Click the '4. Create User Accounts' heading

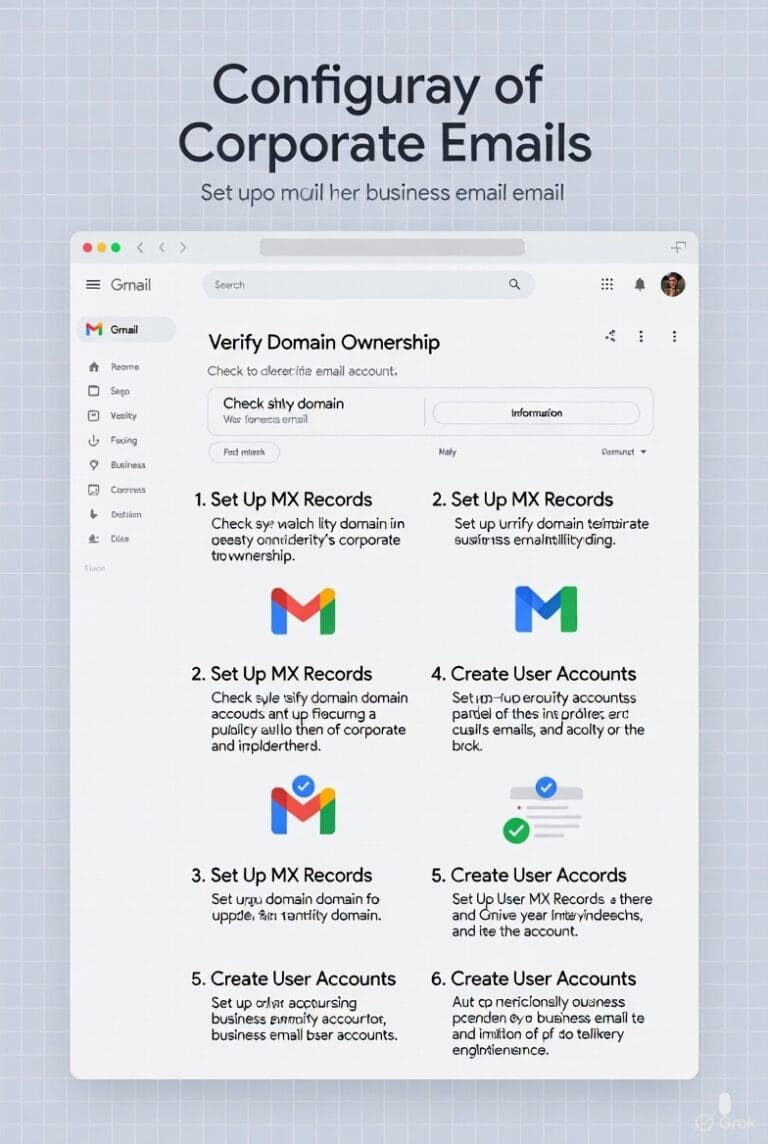[534, 674]
